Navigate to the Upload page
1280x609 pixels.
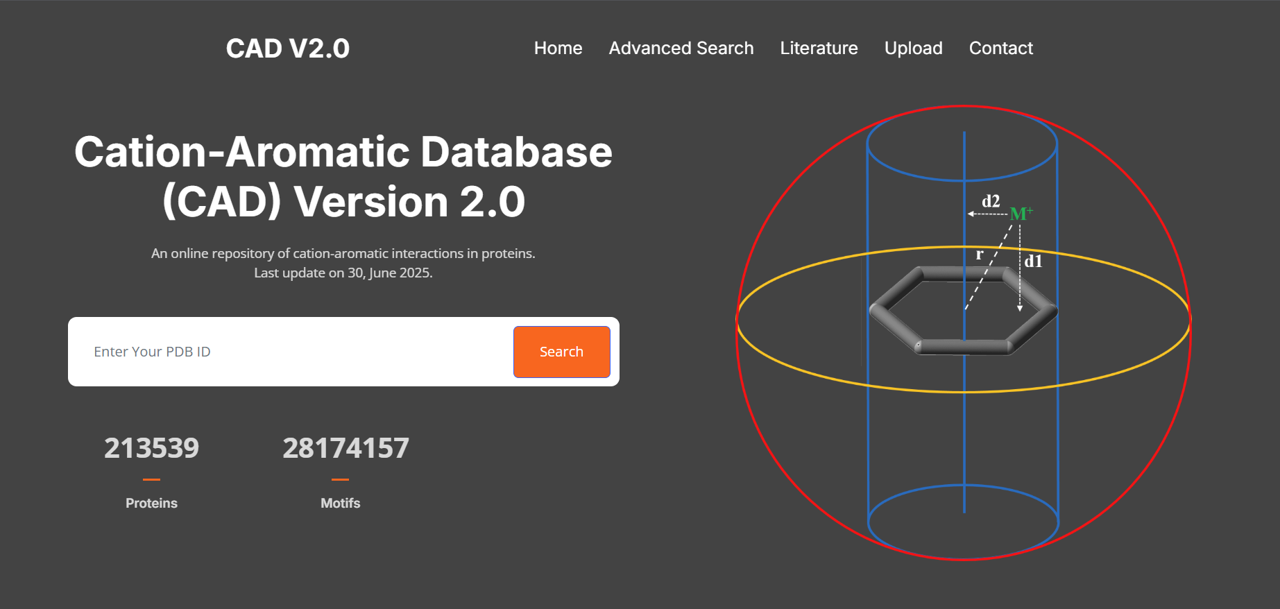pyautogui.click(x=913, y=47)
